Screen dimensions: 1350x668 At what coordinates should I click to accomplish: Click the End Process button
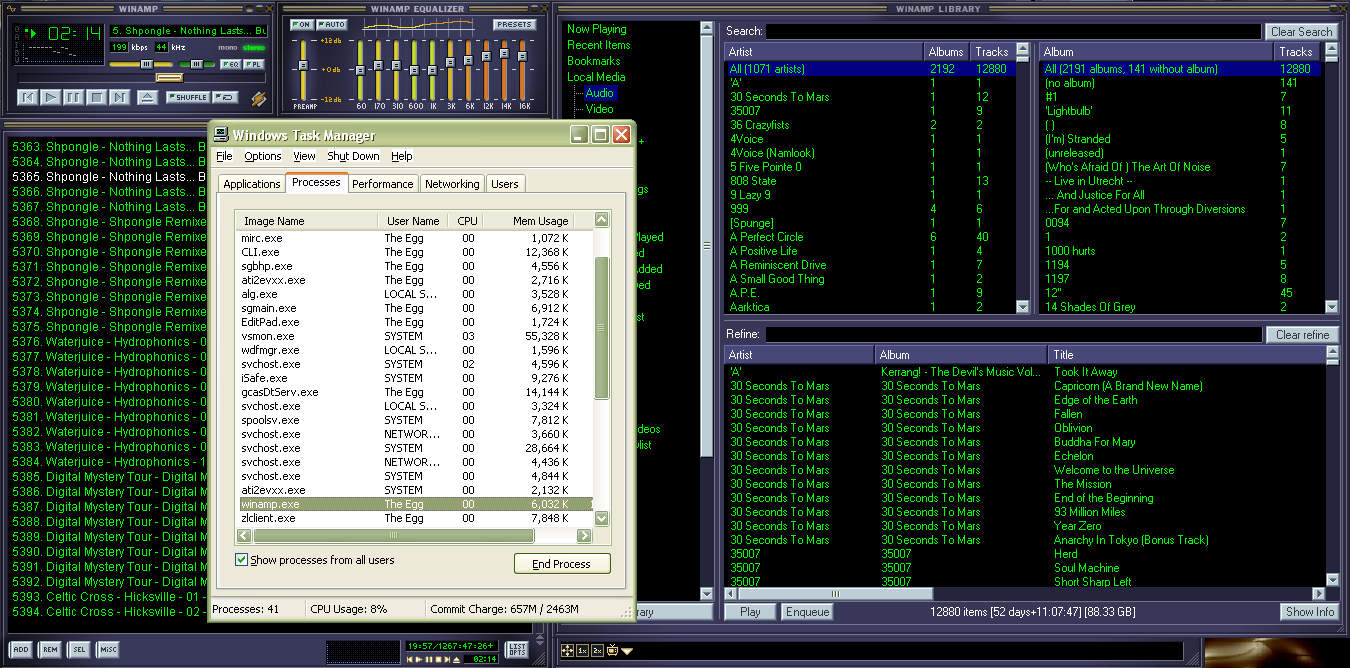[x=561, y=564]
